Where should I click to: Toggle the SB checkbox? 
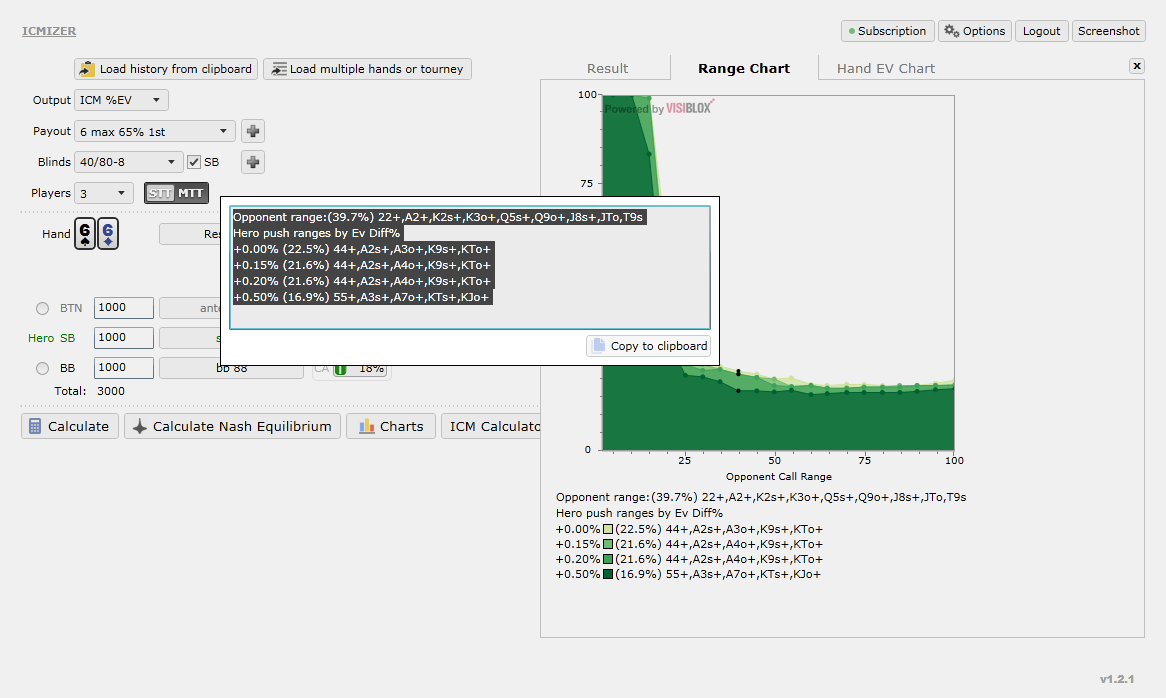pyautogui.click(x=194, y=162)
